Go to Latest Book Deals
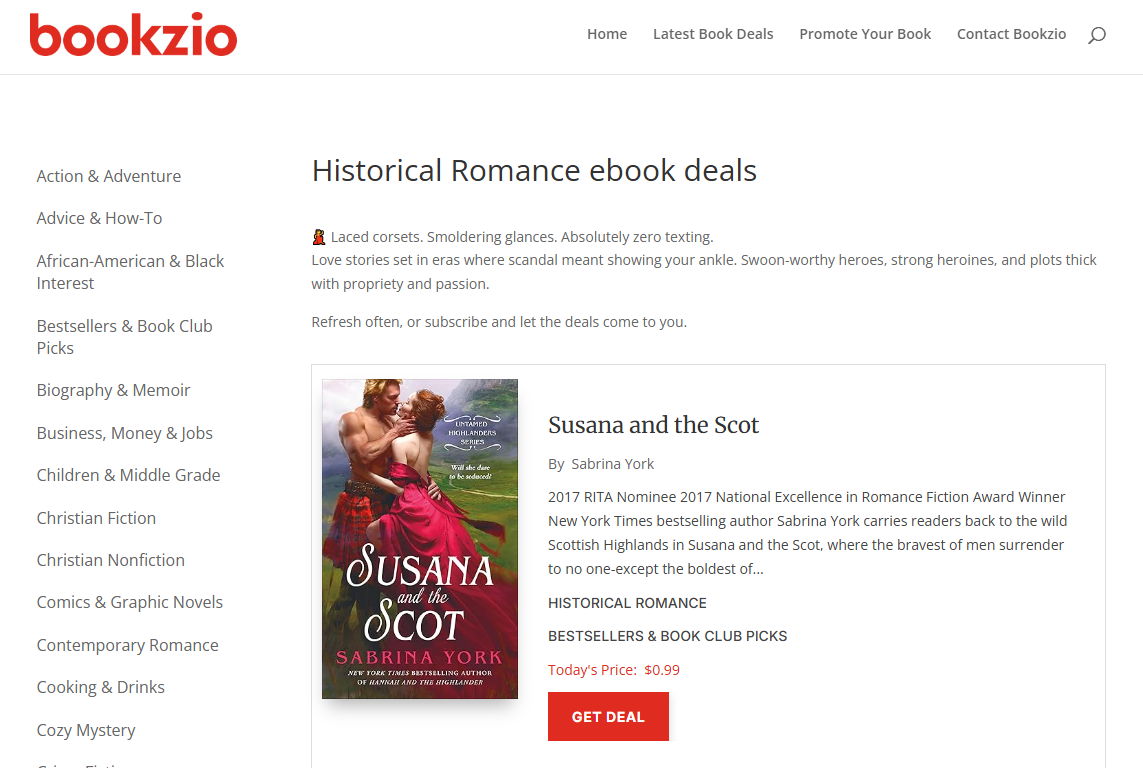 tap(713, 33)
